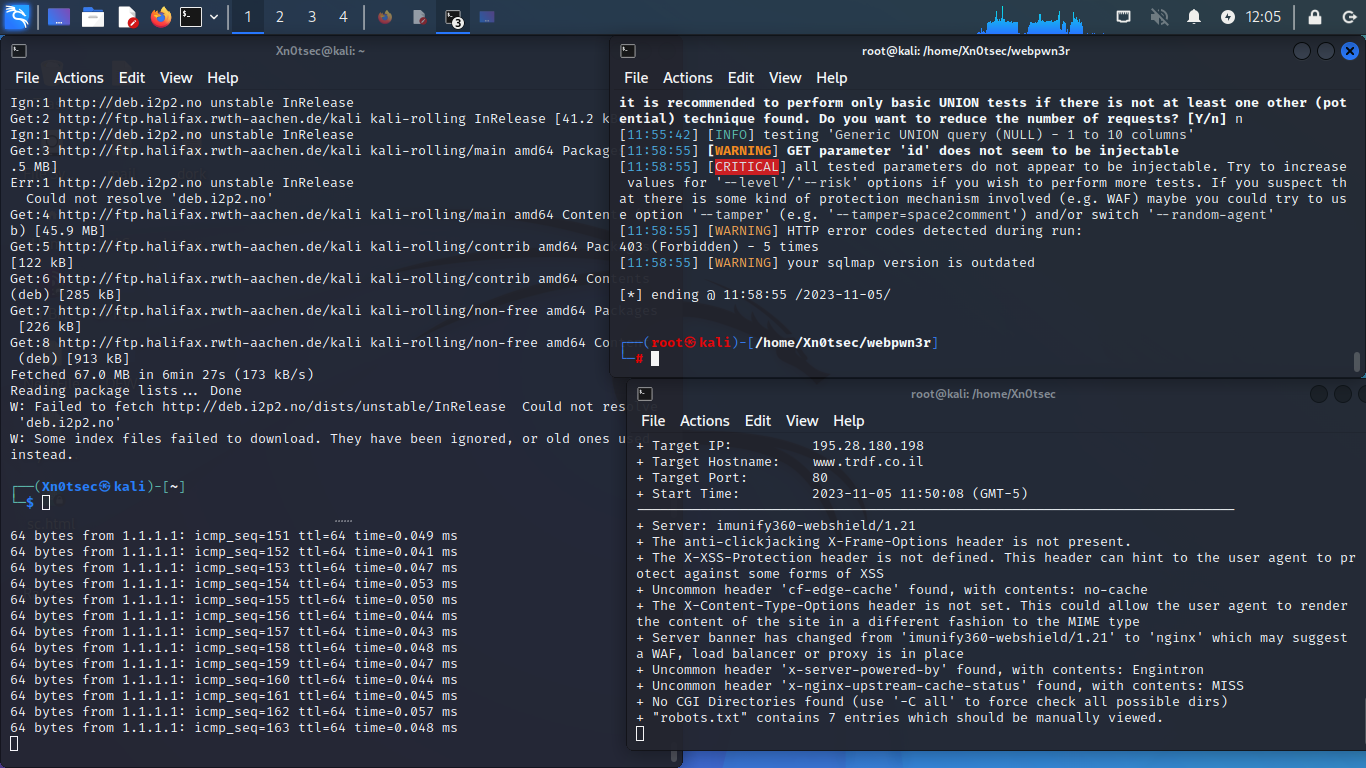Open View menu in webpwn3r terminal
Image resolution: width=1366 pixels, height=768 pixels.
(785, 78)
